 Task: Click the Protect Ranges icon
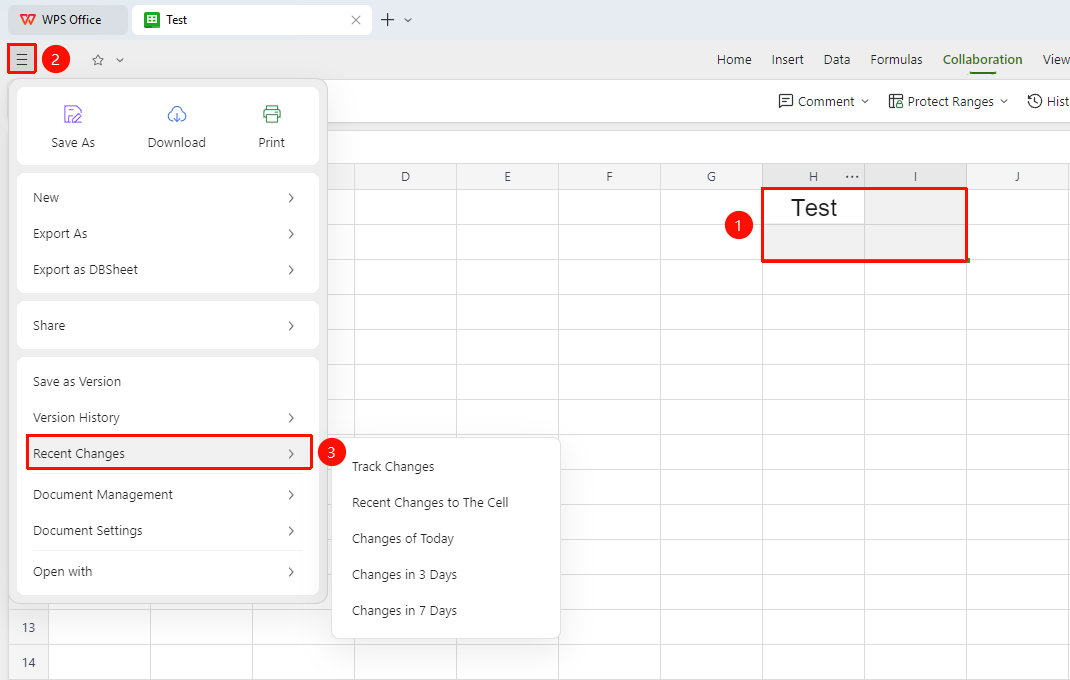pyautogui.click(x=896, y=101)
